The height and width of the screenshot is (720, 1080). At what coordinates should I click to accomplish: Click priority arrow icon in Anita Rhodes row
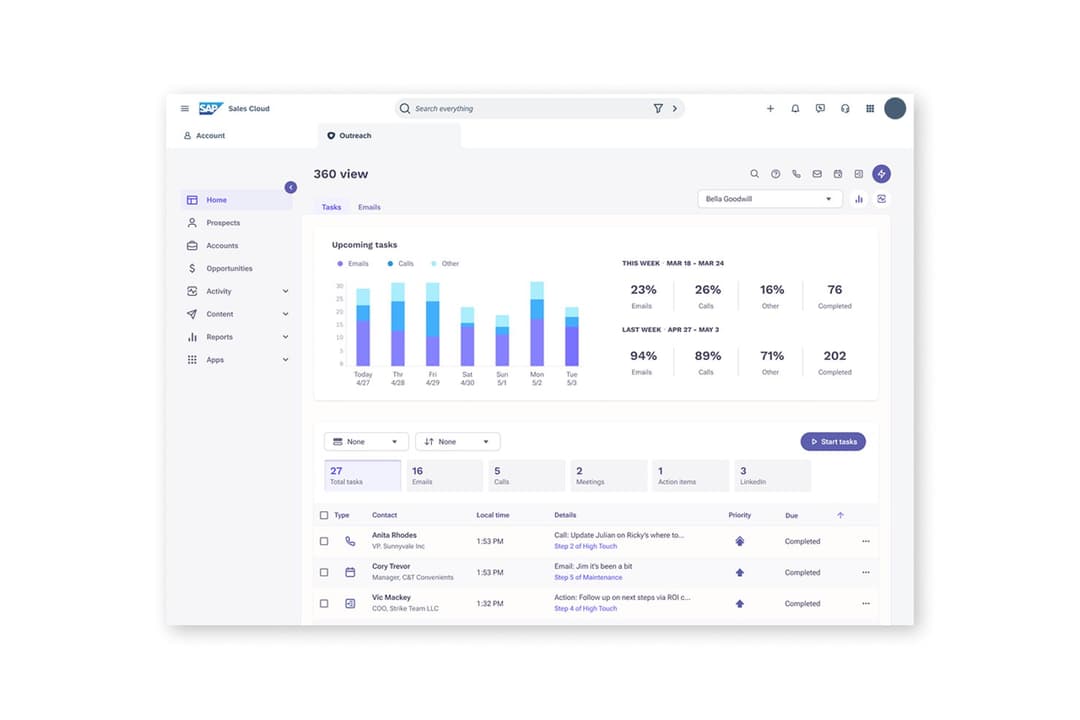[x=739, y=541]
